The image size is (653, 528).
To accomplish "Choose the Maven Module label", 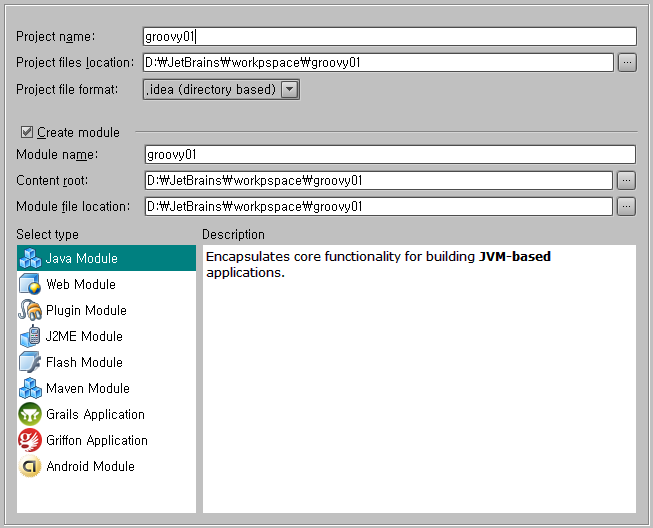I will click(x=88, y=388).
